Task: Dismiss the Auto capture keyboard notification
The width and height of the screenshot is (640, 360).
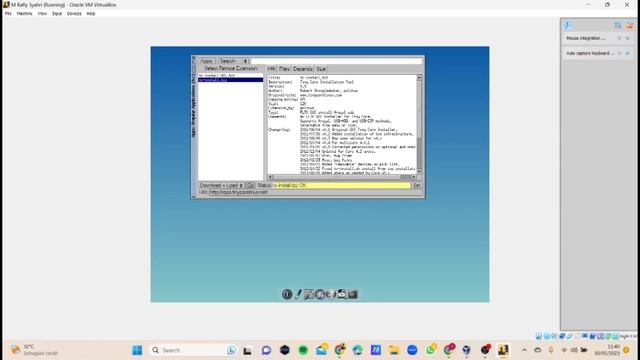Action: point(627,53)
